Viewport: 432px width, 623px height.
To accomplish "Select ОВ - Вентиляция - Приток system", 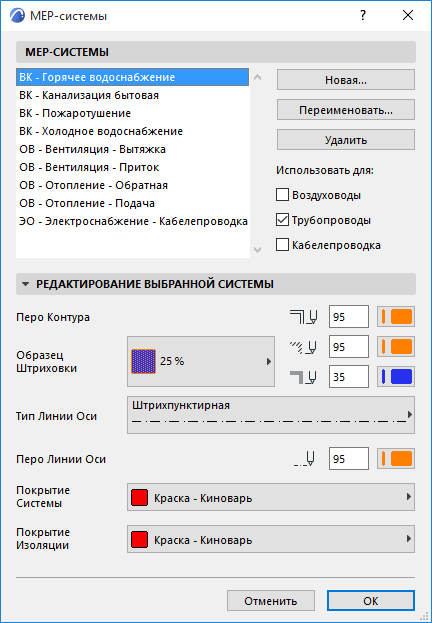I will coord(133,167).
